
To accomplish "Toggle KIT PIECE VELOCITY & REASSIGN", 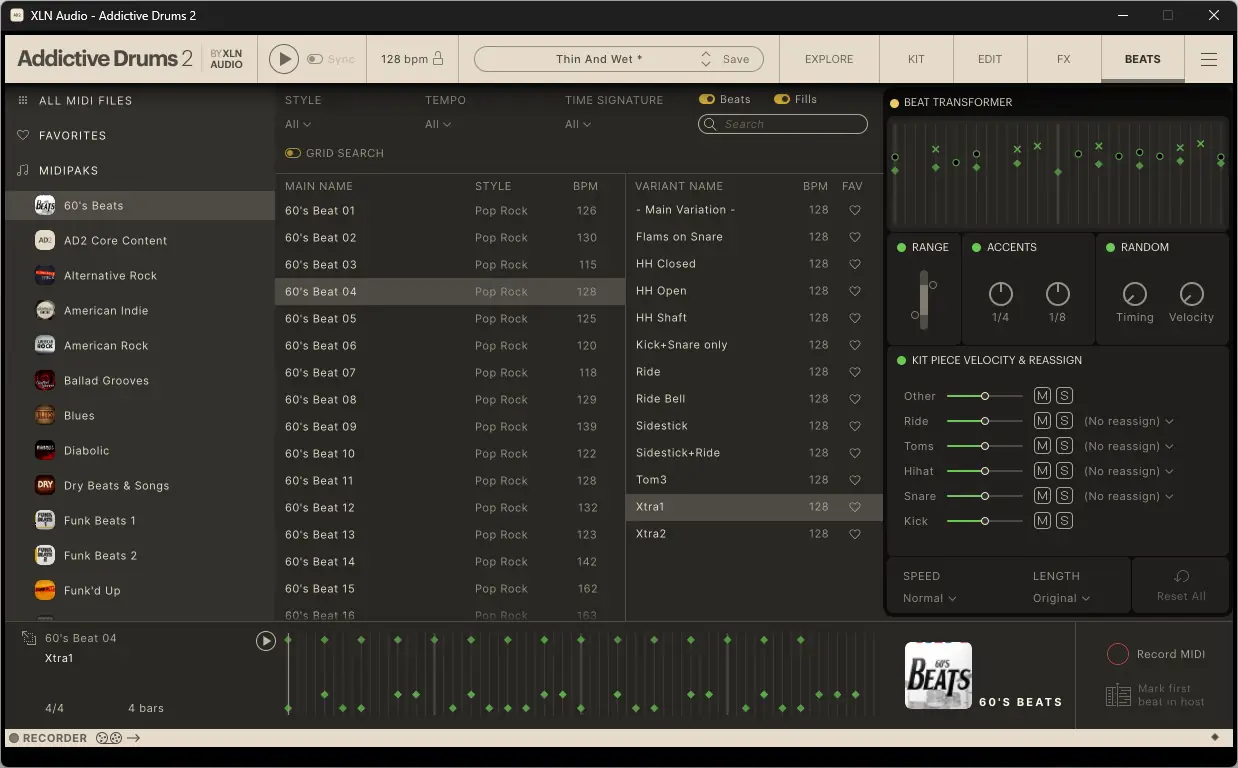I will (901, 360).
